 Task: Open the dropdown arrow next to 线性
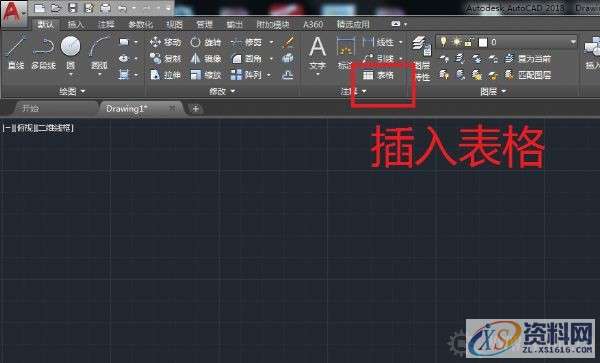(x=401, y=42)
